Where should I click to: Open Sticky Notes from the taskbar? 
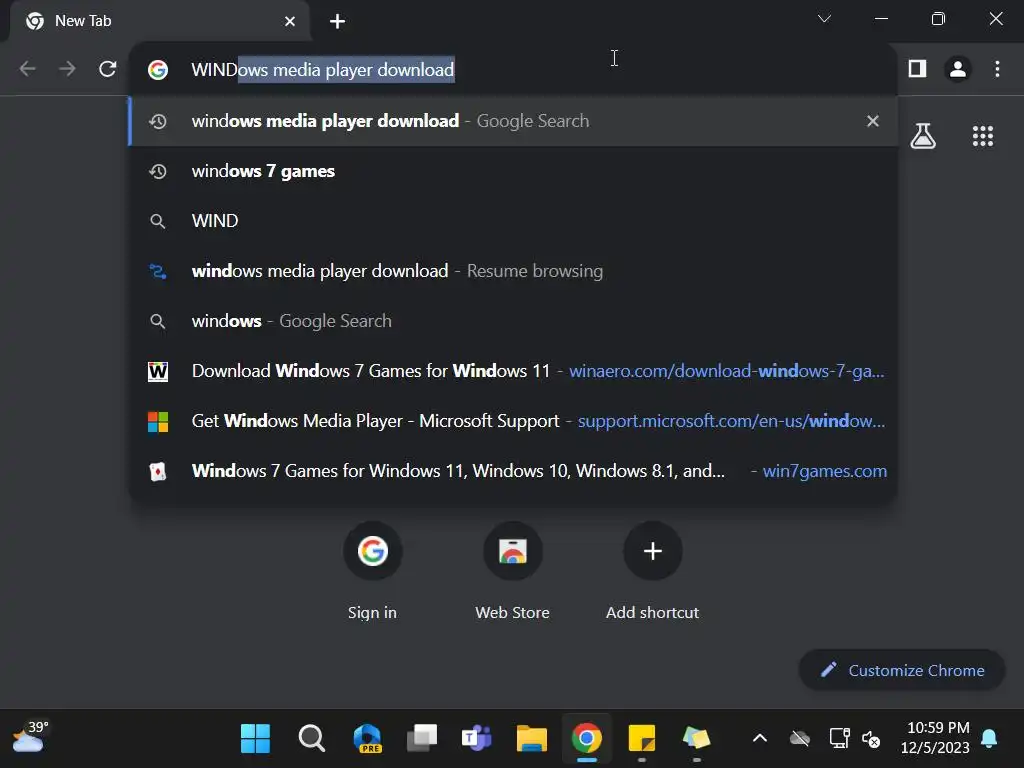[x=641, y=739]
